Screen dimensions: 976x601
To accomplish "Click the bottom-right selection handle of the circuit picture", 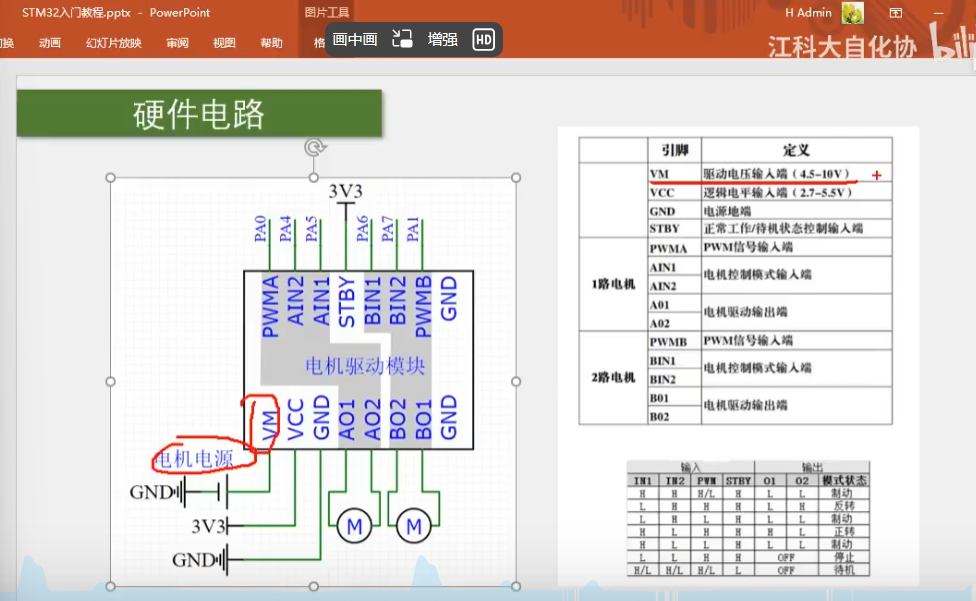I will [x=515, y=586].
